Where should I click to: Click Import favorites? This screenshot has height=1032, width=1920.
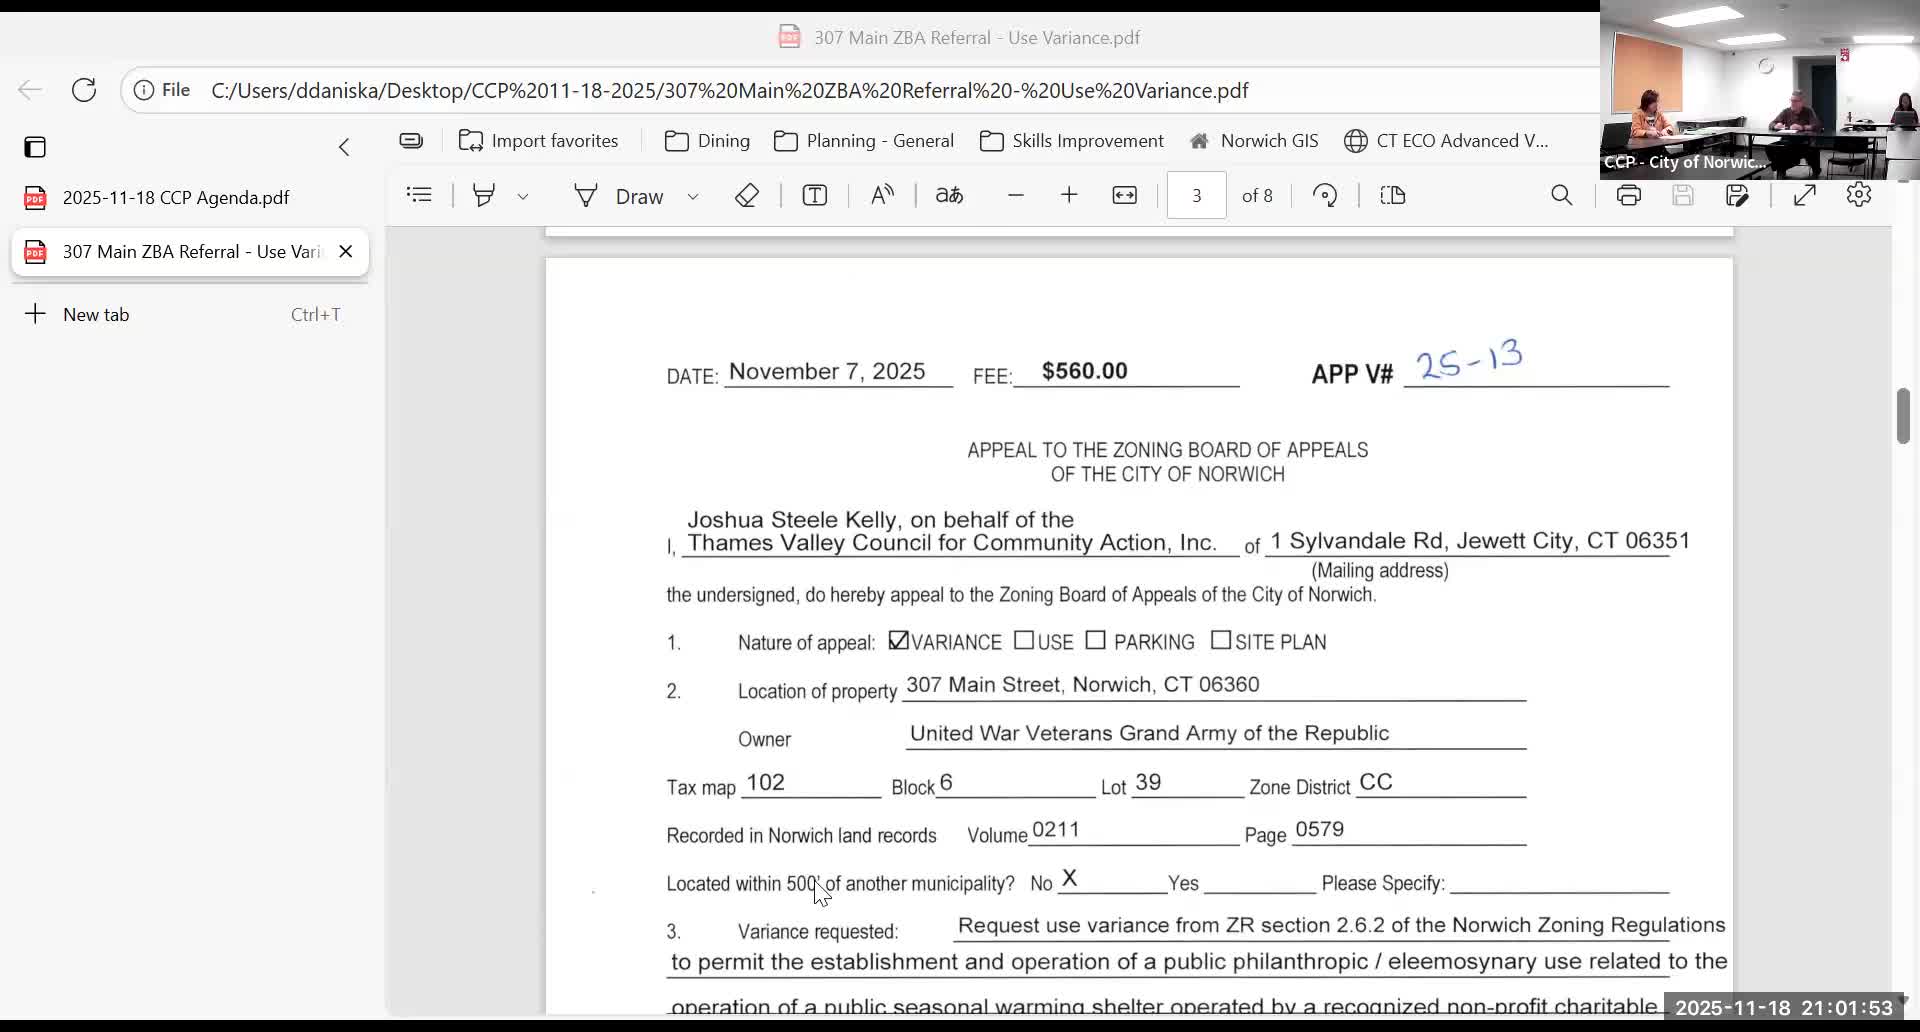(x=538, y=141)
